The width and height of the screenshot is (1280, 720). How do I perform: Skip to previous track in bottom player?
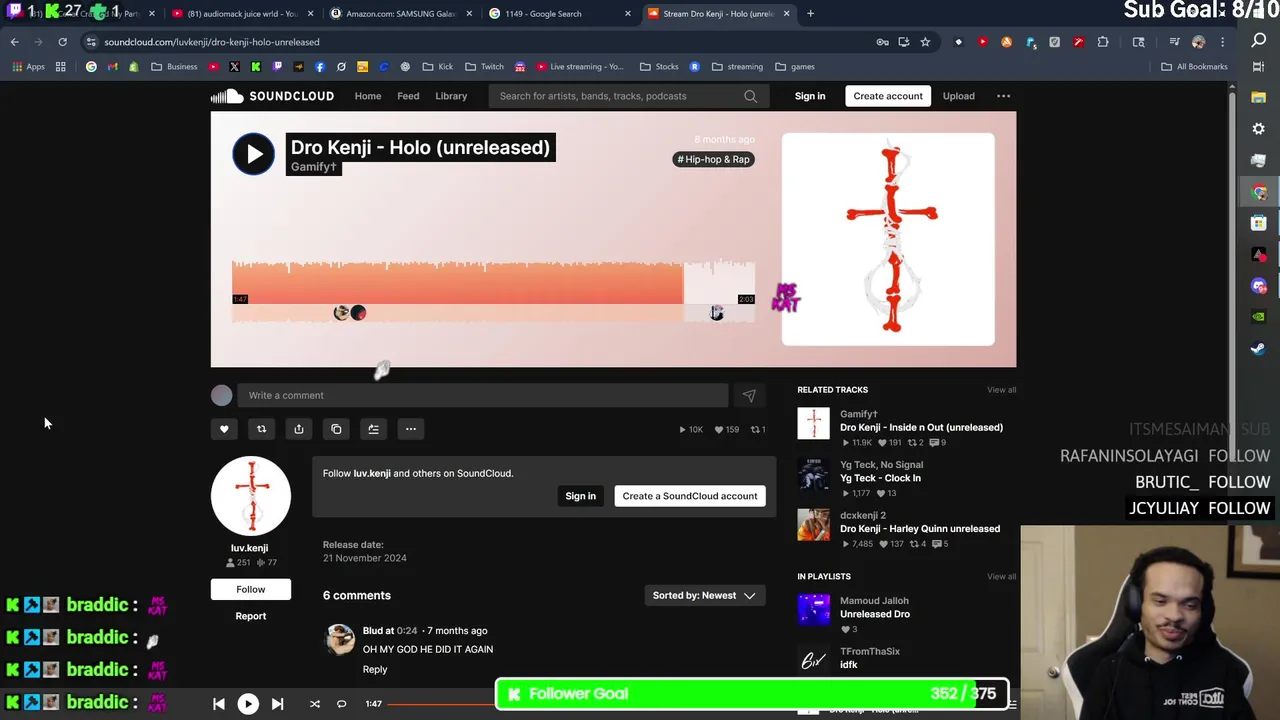219,704
